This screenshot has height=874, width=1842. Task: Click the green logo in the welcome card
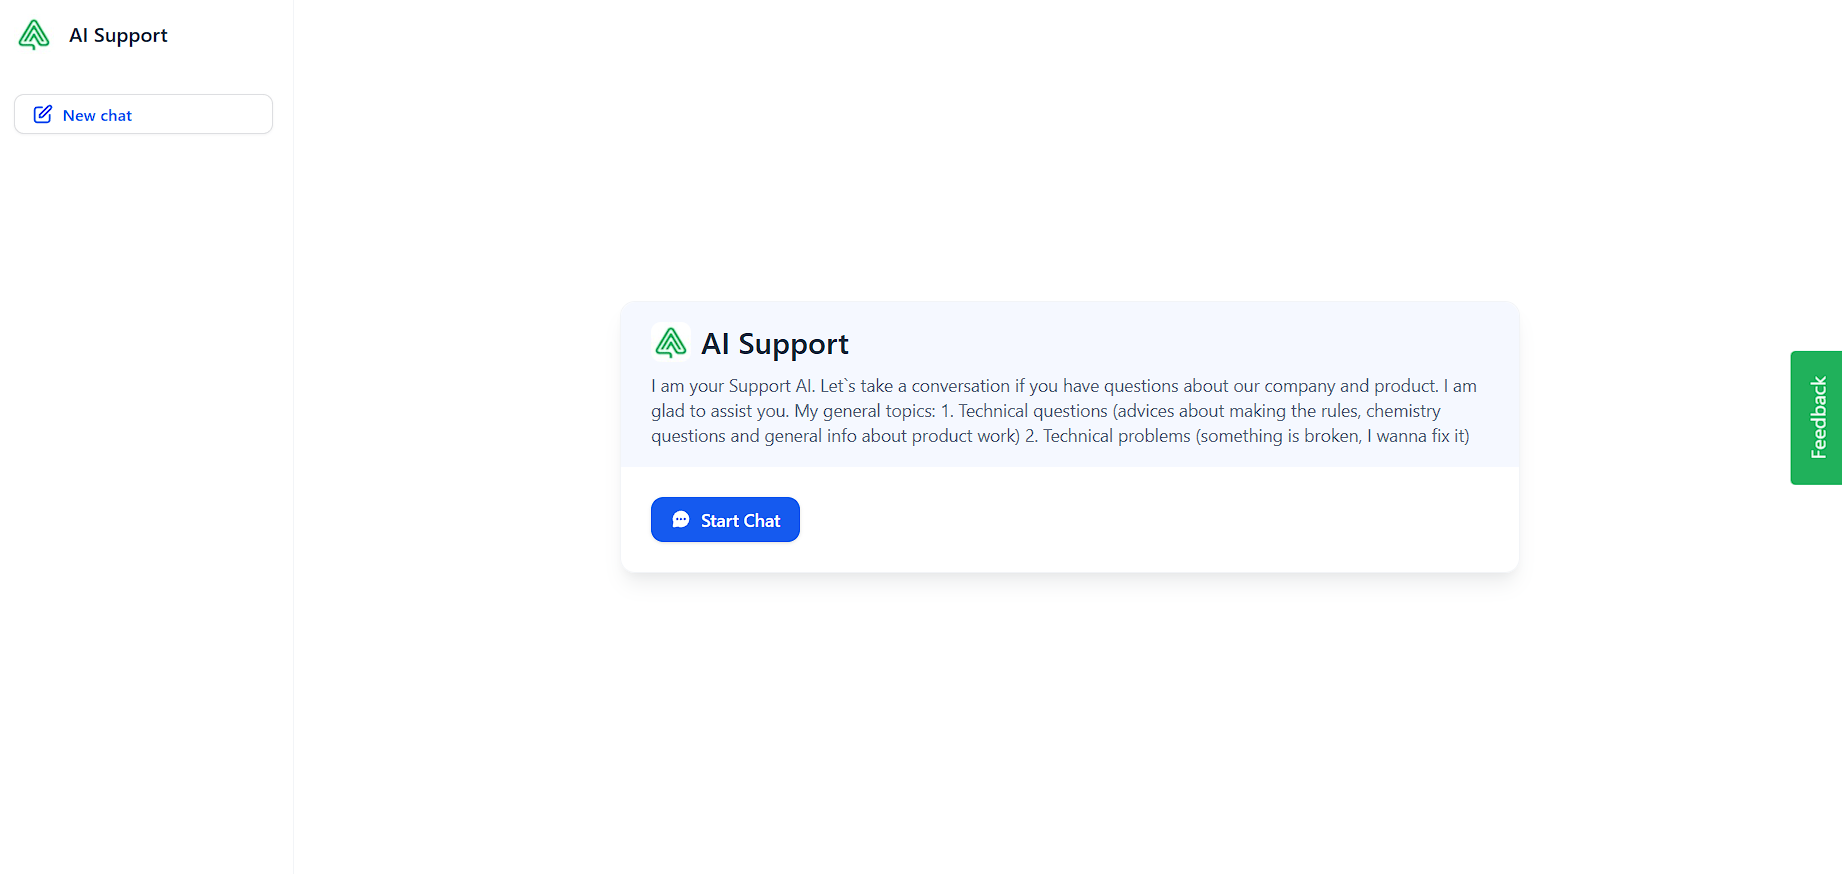[x=670, y=343]
